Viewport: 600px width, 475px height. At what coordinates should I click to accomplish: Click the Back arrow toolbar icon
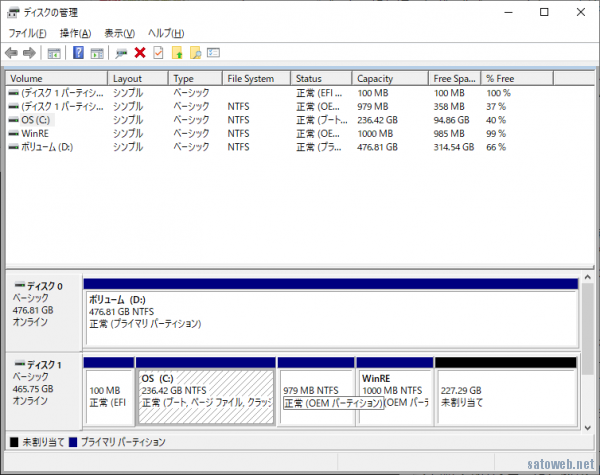click(11, 52)
